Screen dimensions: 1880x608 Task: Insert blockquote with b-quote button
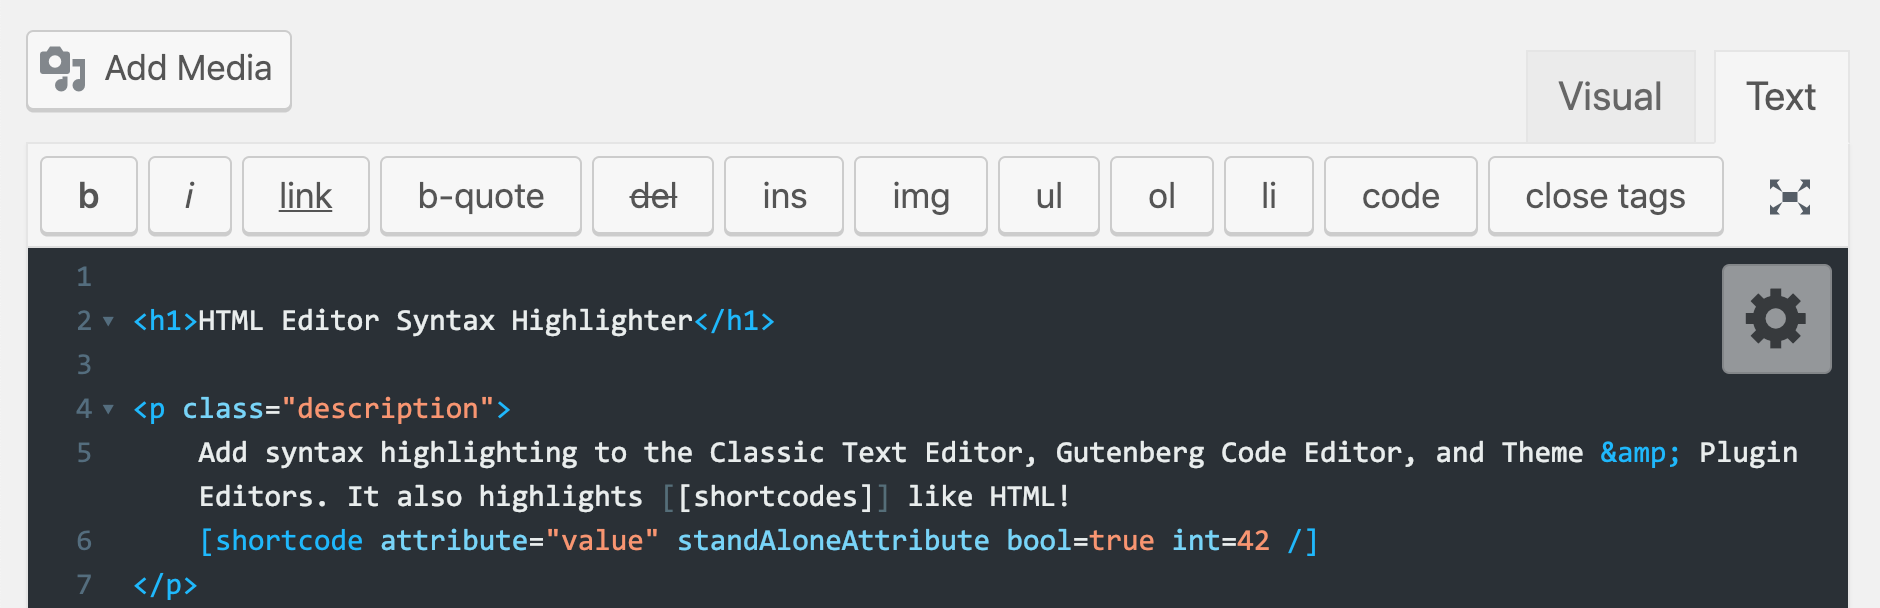481,196
